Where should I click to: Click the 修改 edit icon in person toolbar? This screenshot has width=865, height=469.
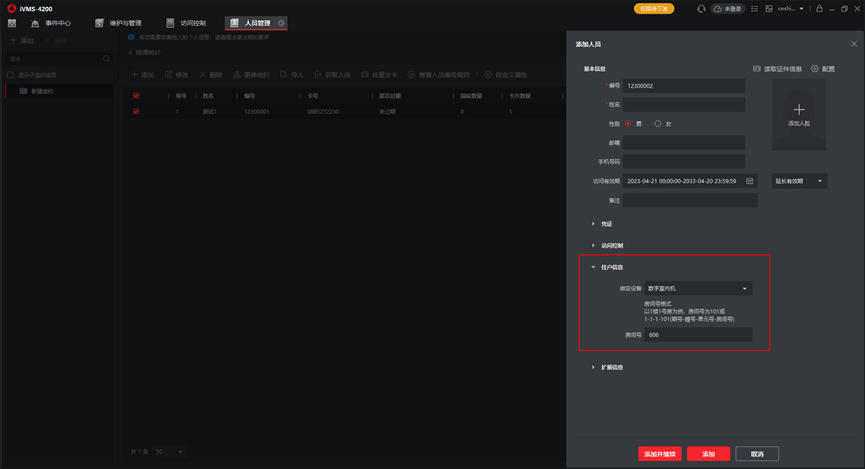(169, 74)
